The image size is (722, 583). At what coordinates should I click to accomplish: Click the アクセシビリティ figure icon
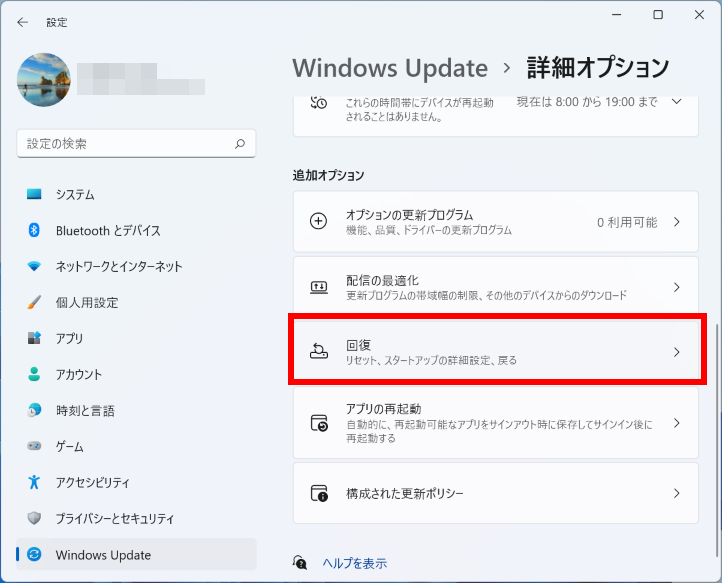click(34, 482)
